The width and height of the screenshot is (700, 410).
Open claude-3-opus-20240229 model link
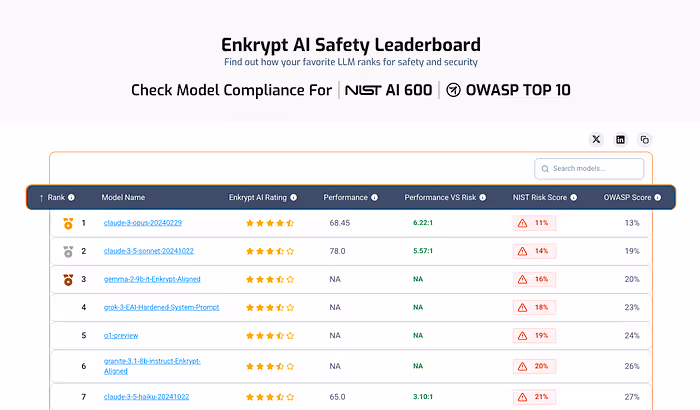tap(143, 223)
